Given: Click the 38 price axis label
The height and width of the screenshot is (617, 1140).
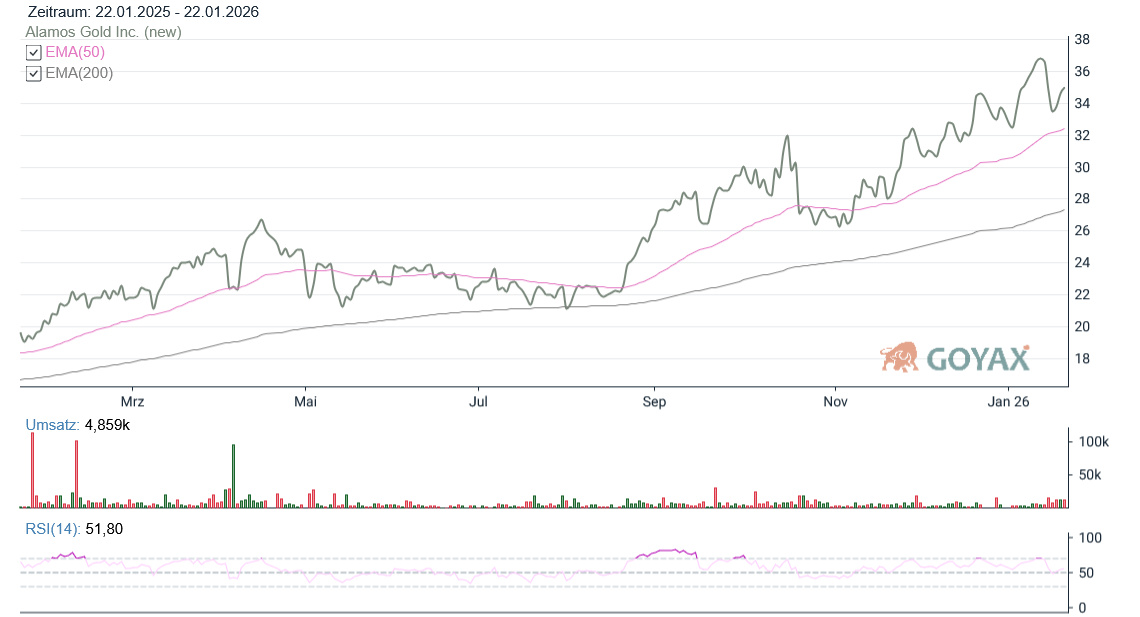Looking at the screenshot, I should point(1081,40).
